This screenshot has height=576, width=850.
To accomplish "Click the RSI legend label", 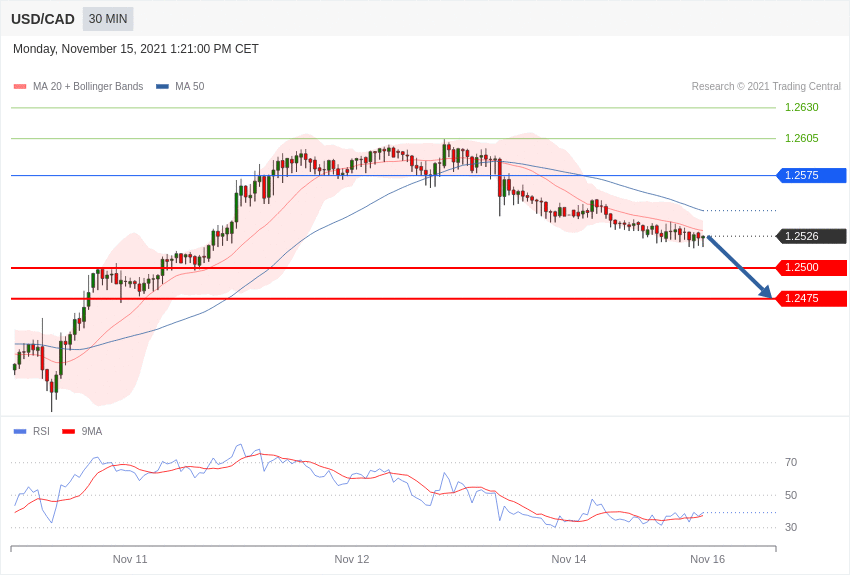I will 41,431.
